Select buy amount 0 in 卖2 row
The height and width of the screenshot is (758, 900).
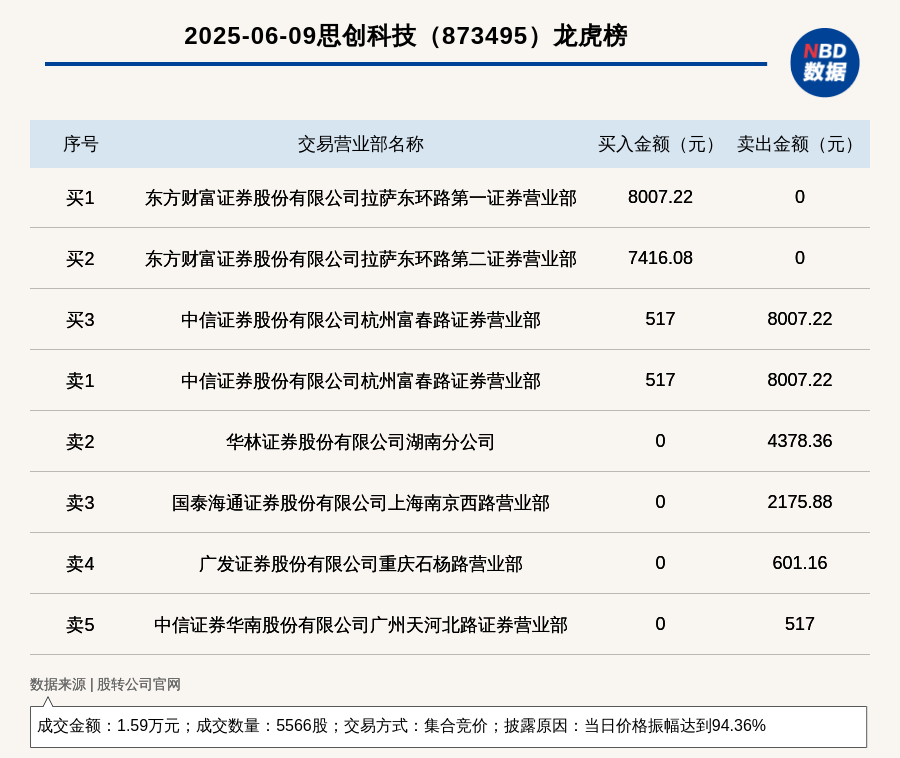(660, 441)
